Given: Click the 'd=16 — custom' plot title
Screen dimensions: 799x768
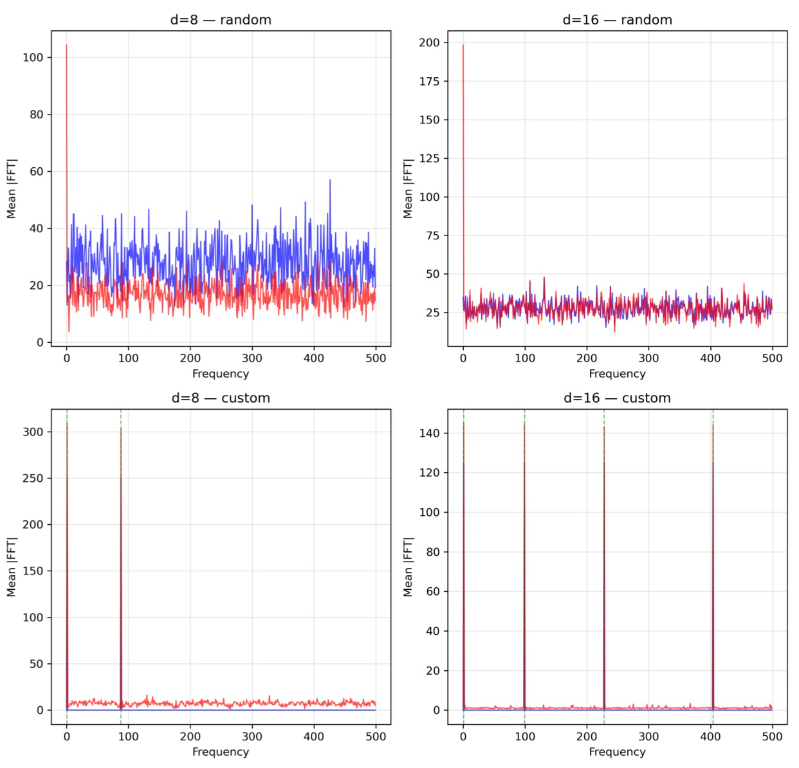Looking at the screenshot, I should point(617,398).
